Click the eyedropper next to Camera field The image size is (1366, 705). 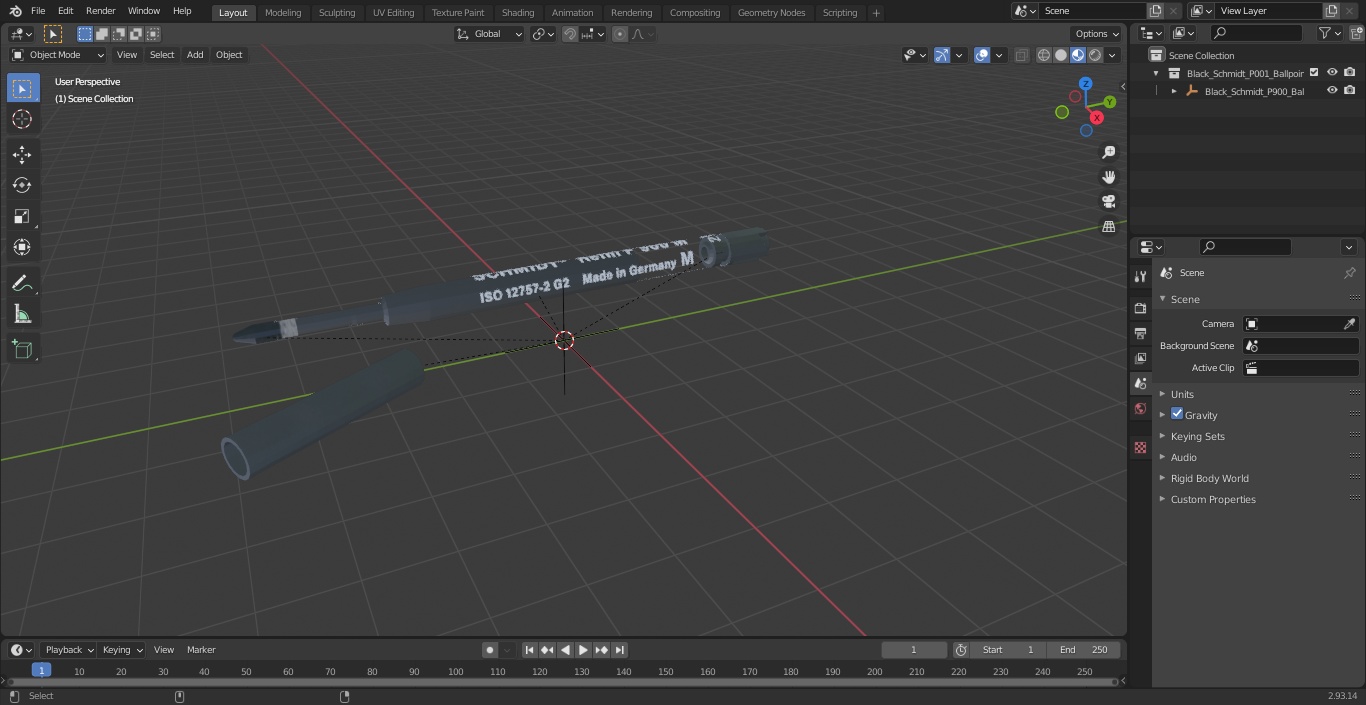coord(1349,324)
